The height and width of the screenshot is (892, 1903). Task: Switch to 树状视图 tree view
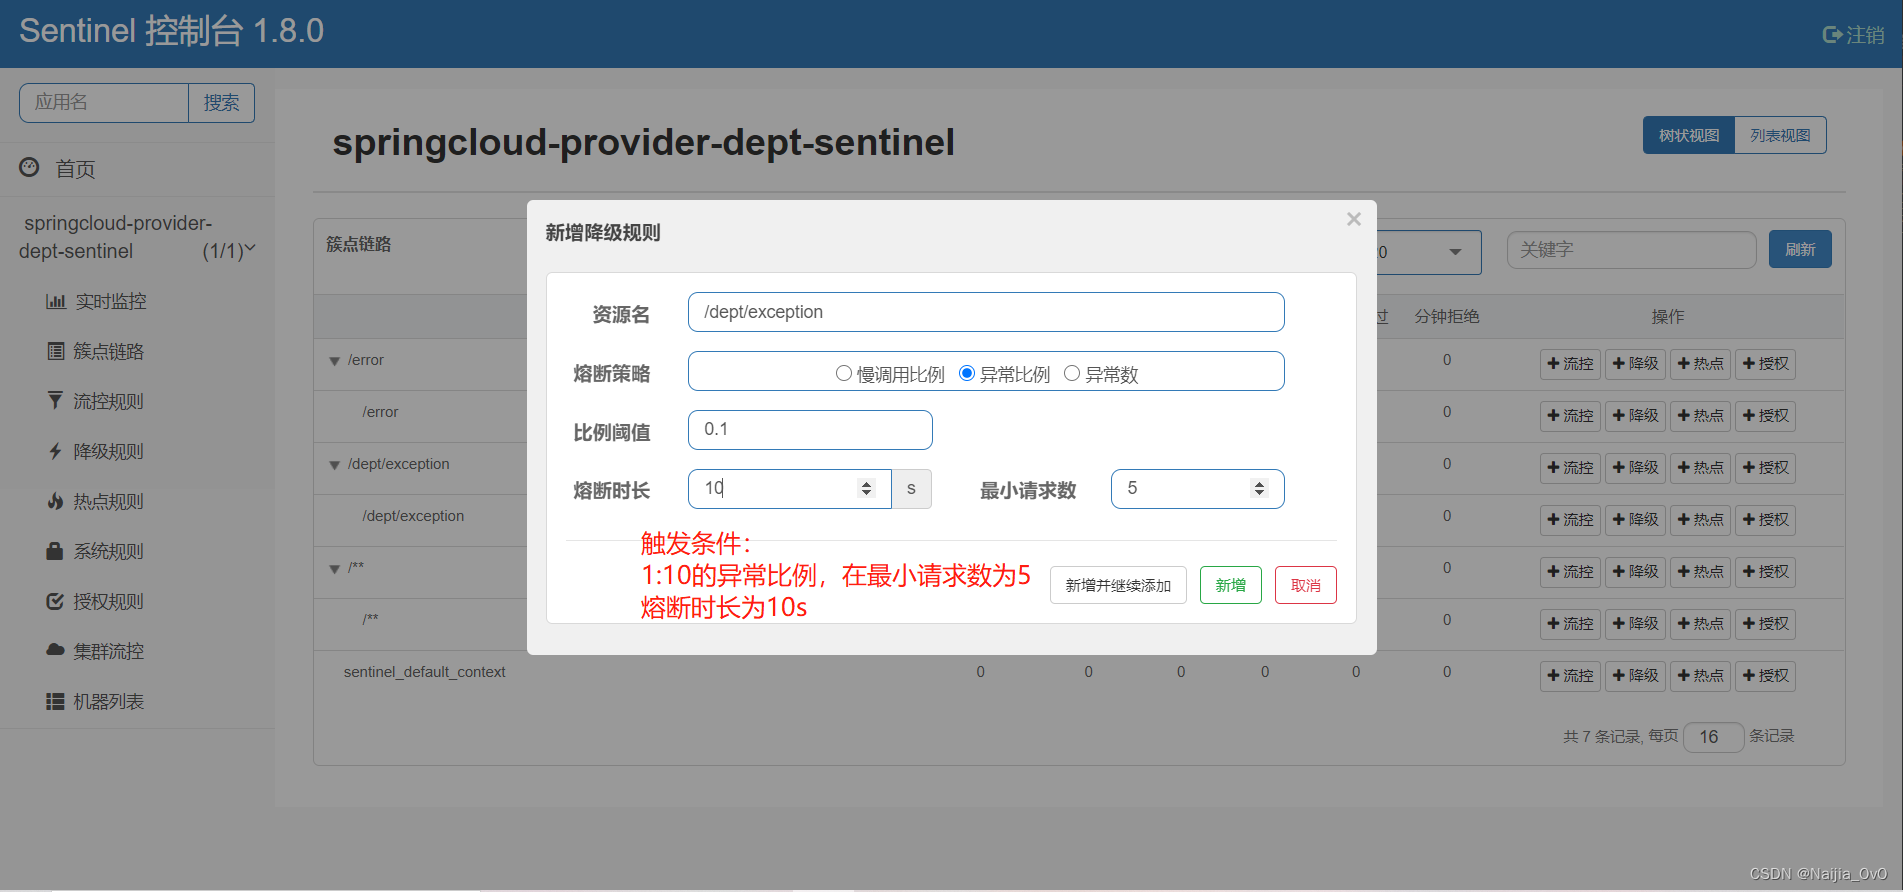[x=1689, y=135]
